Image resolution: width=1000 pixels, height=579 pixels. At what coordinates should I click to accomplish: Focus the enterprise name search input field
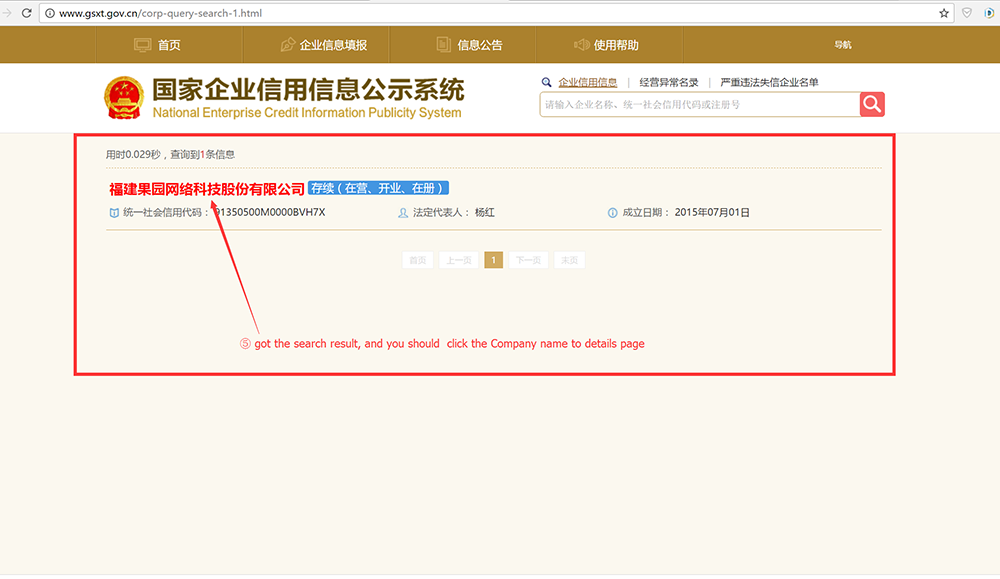pos(700,105)
